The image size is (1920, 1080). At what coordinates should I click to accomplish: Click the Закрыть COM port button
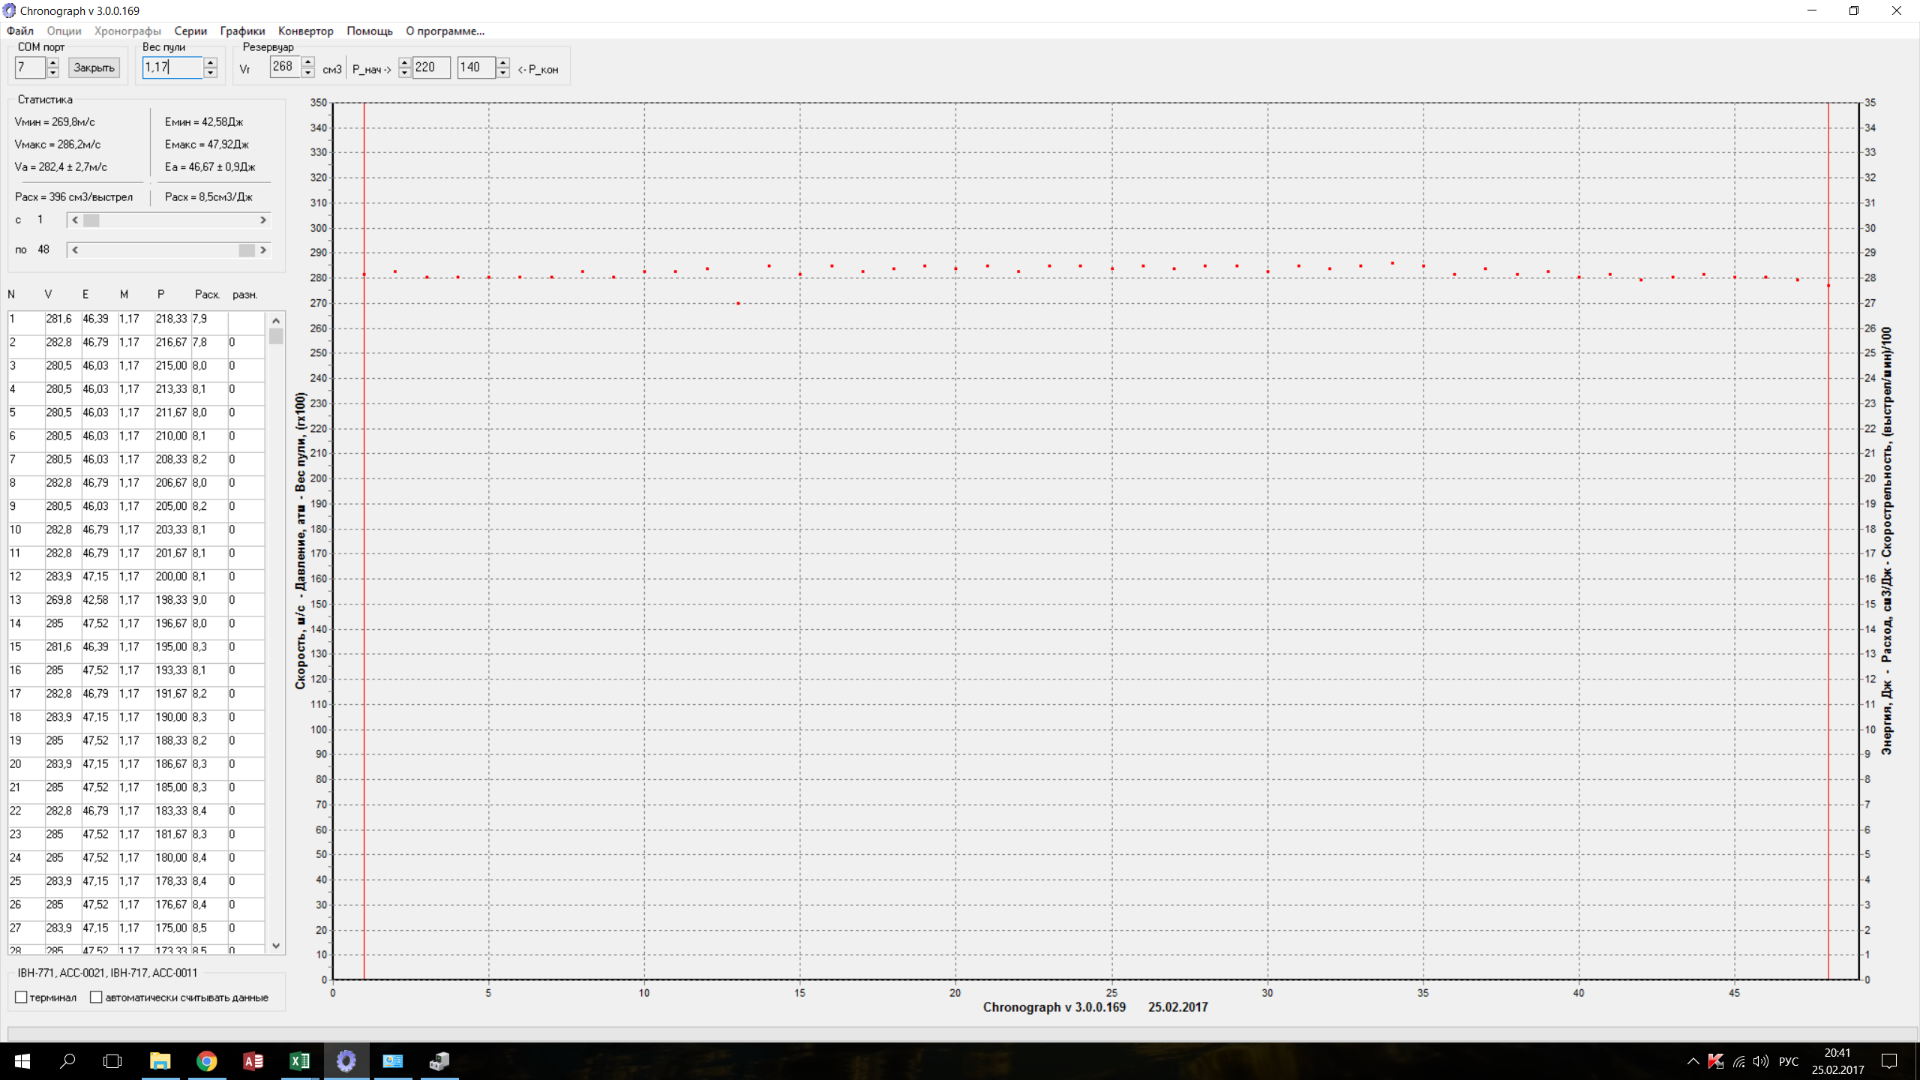[x=94, y=68]
